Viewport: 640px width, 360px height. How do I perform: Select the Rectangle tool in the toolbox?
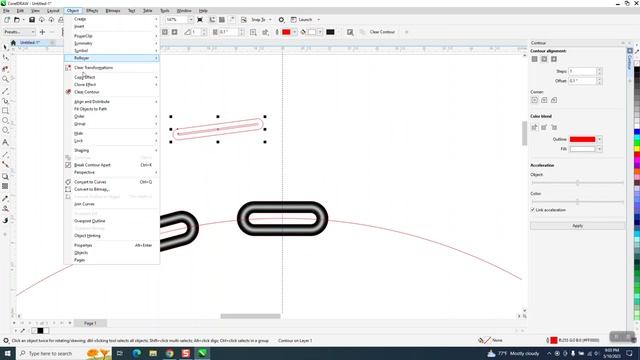5,111
